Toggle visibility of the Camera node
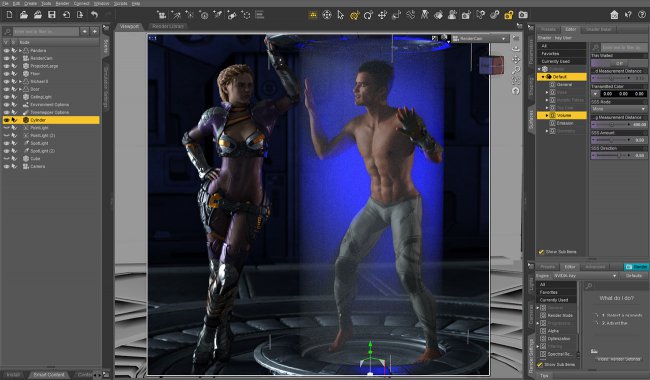Viewport: 650px width, 380px height. [x=6, y=166]
